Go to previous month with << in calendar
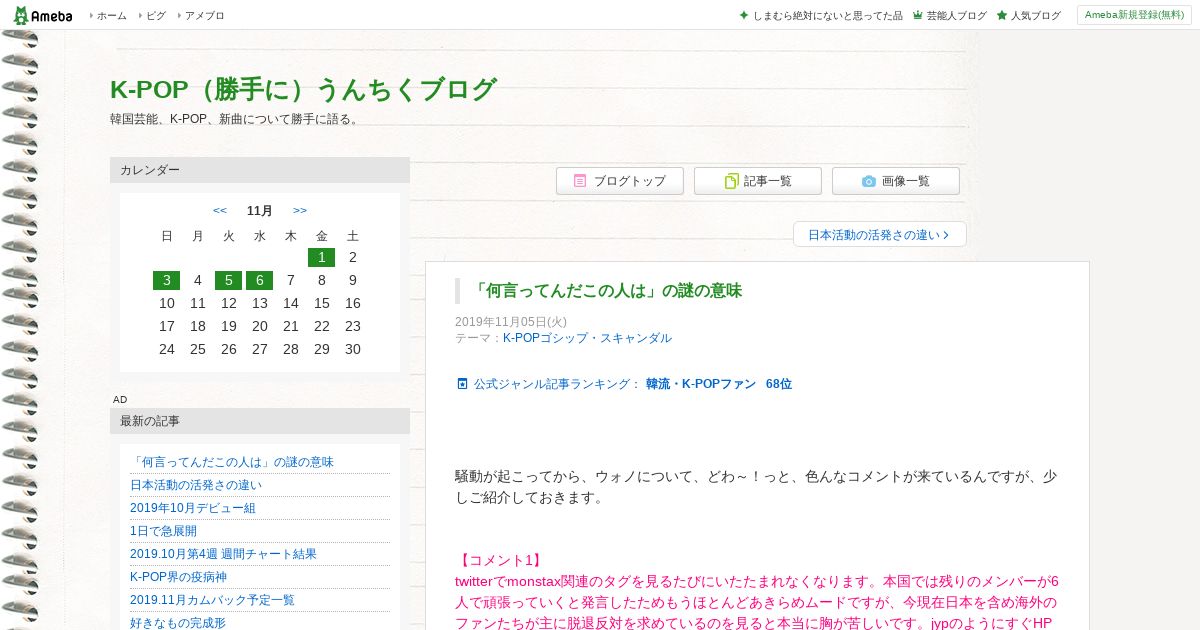Image resolution: width=1200 pixels, height=630 pixels. (x=220, y=210)
